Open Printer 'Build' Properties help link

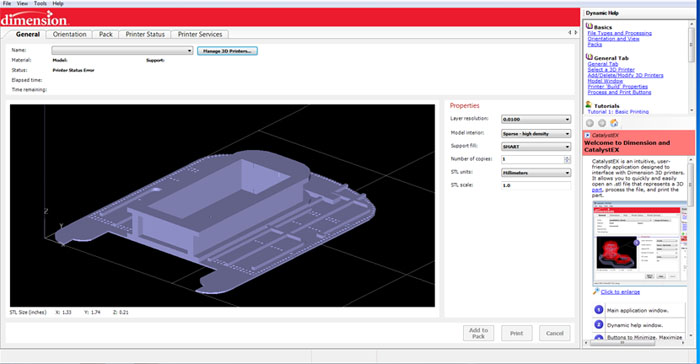click(x=617, y=87)
